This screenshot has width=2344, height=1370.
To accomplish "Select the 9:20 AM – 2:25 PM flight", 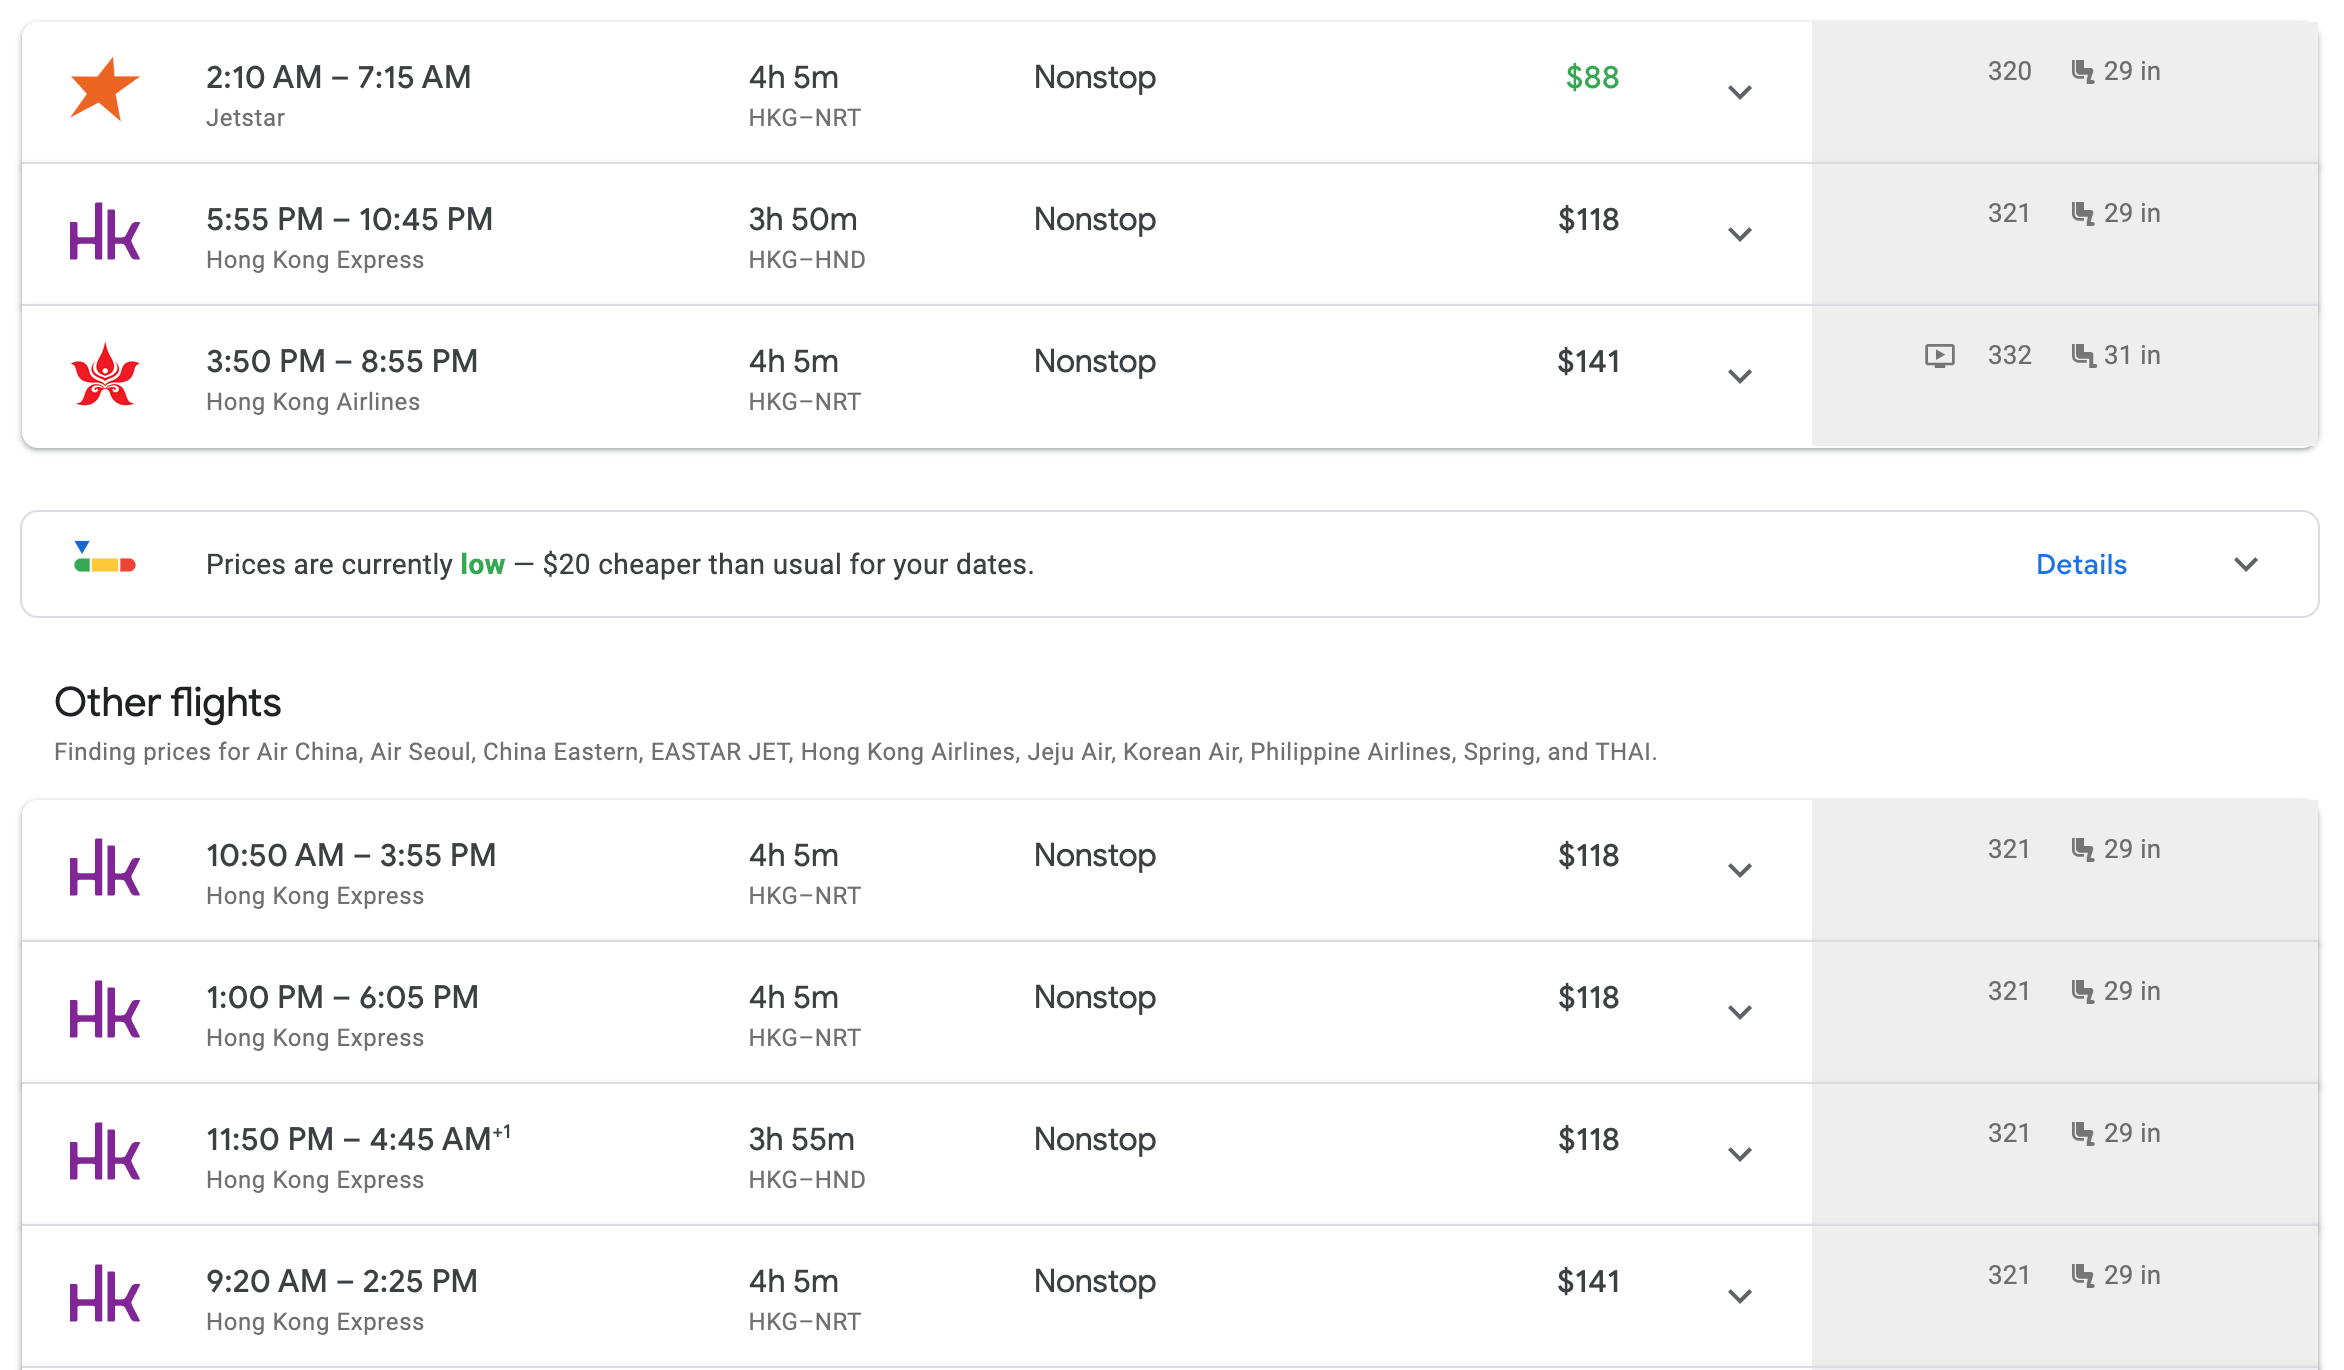I will pos(342,1281).
